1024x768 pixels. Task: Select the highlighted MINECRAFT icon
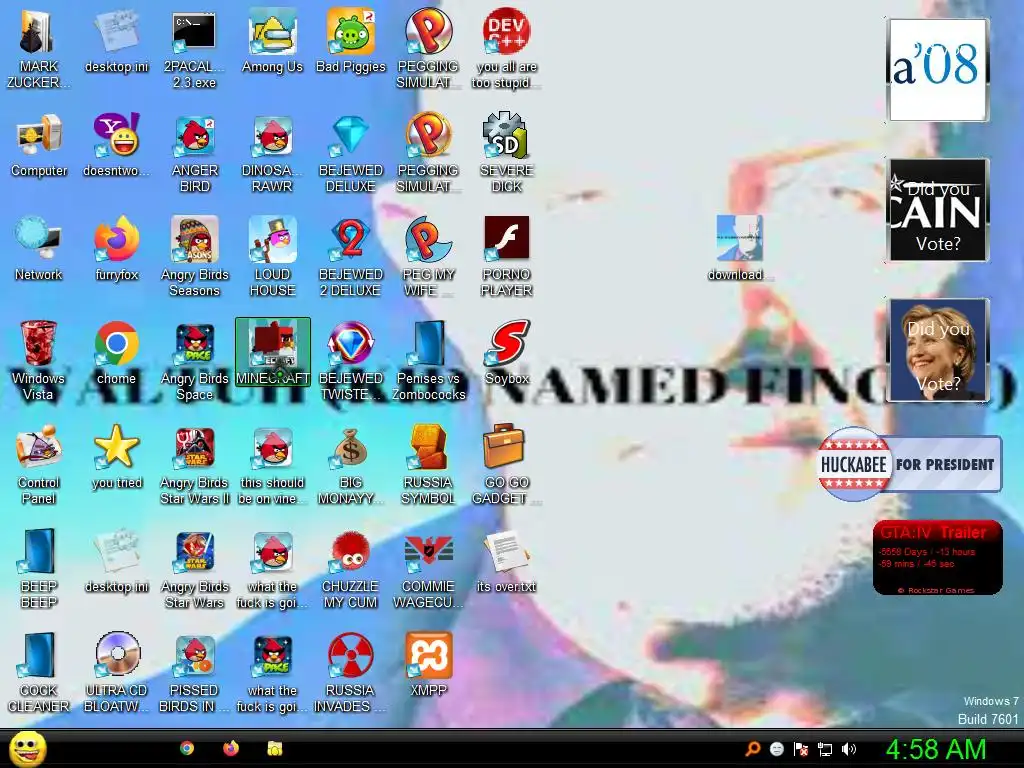tap(272, 353)
